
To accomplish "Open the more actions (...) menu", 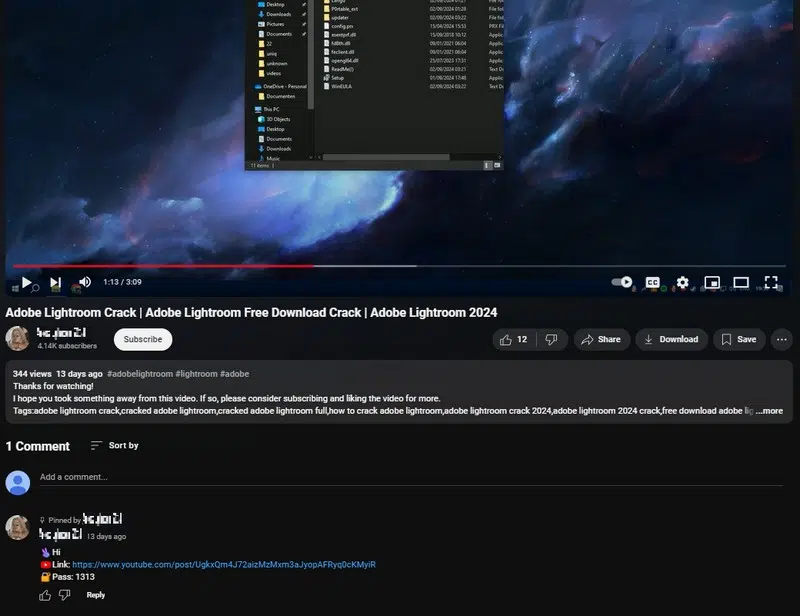I will (x=781, y=339).
